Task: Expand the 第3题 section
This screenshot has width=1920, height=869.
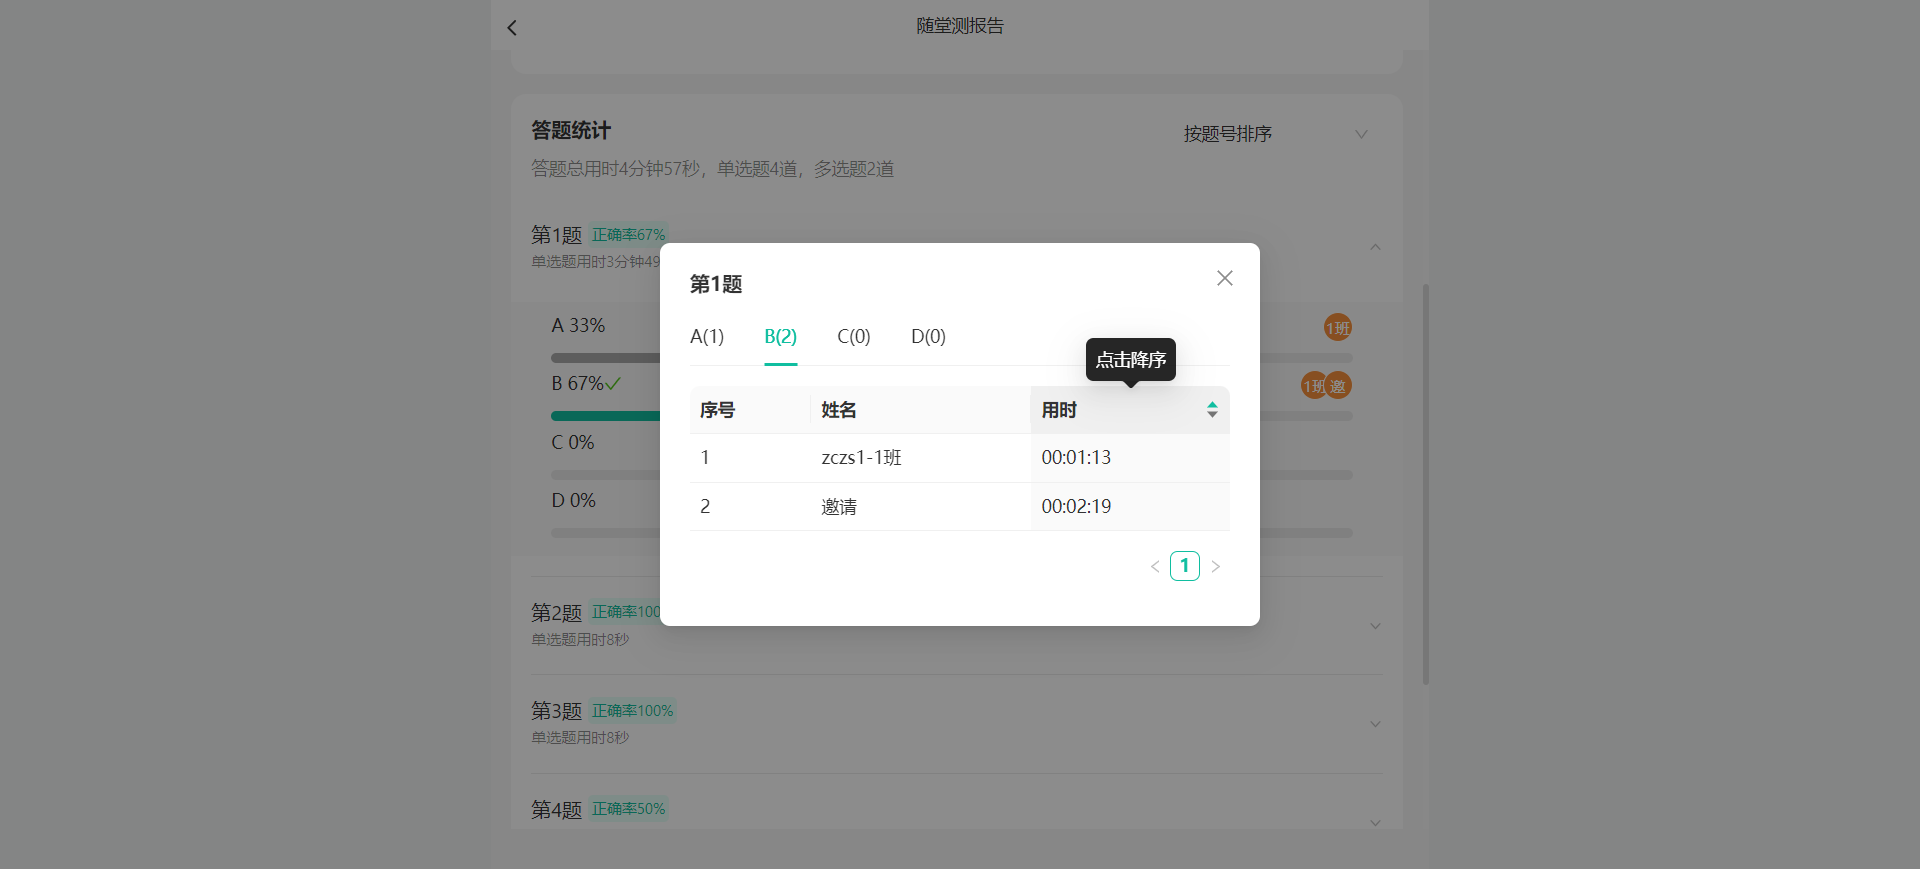Action: [x=1375, y=724]
